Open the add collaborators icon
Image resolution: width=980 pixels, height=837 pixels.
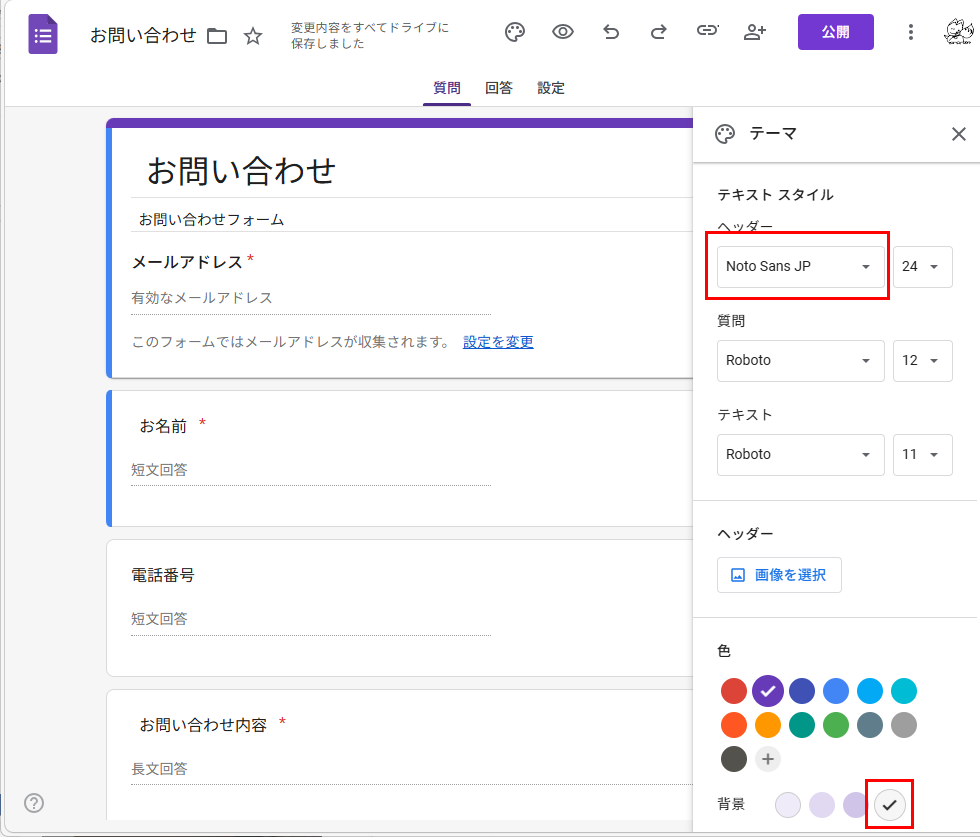[x=756, y=32]
